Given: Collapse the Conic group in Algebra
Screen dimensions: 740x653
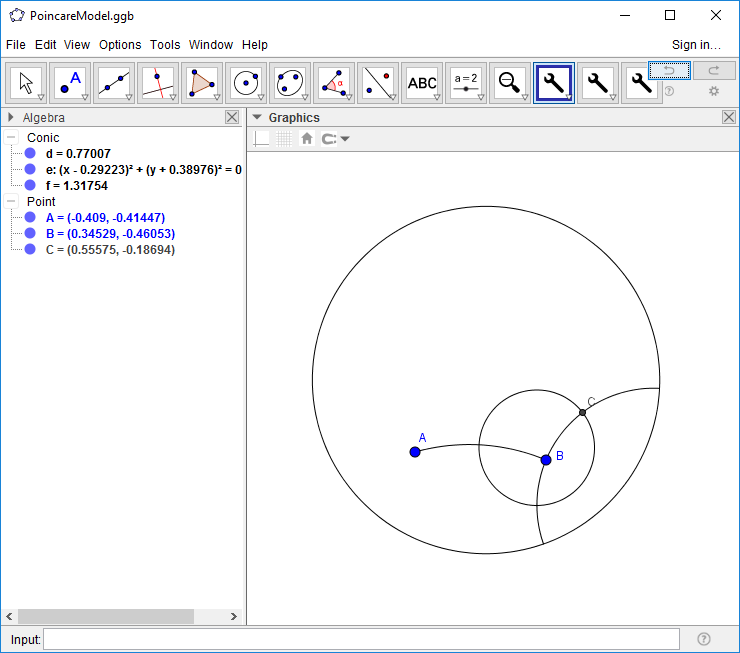Looking at the screenshot, I should pos(11,138).
